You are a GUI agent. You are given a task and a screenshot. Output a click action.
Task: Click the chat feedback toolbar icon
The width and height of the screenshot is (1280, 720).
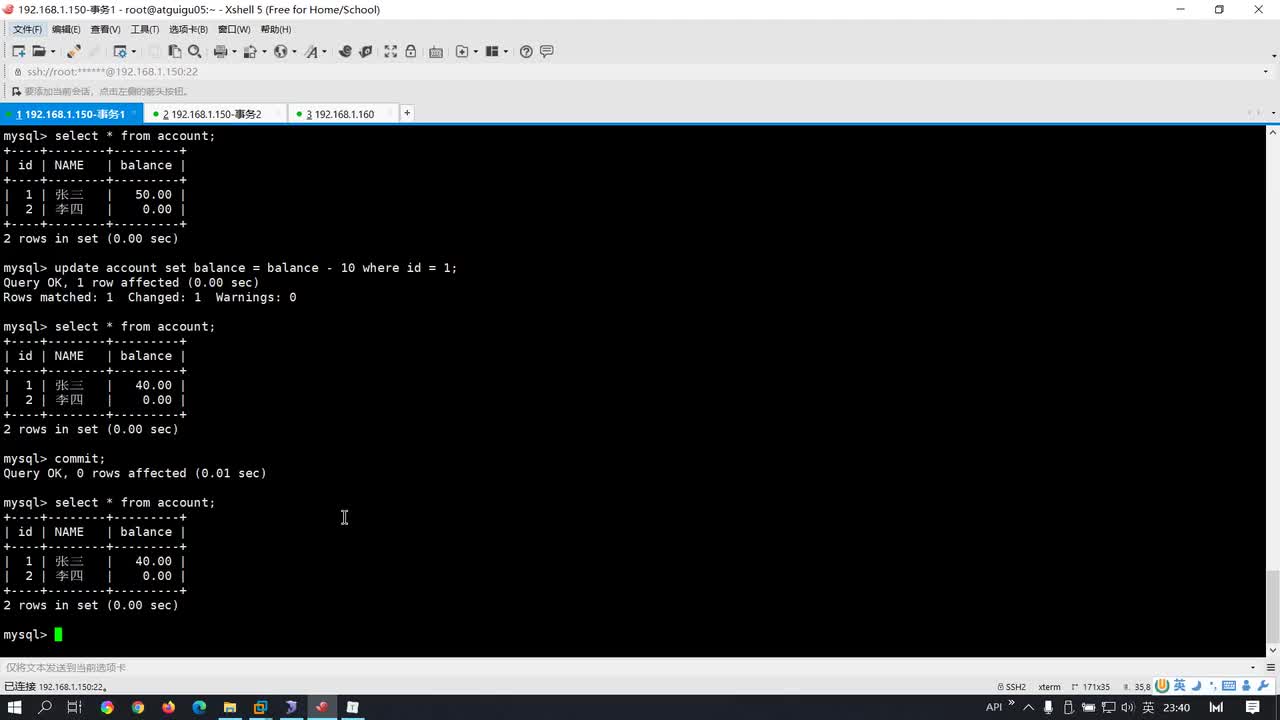tap(547, 51)
